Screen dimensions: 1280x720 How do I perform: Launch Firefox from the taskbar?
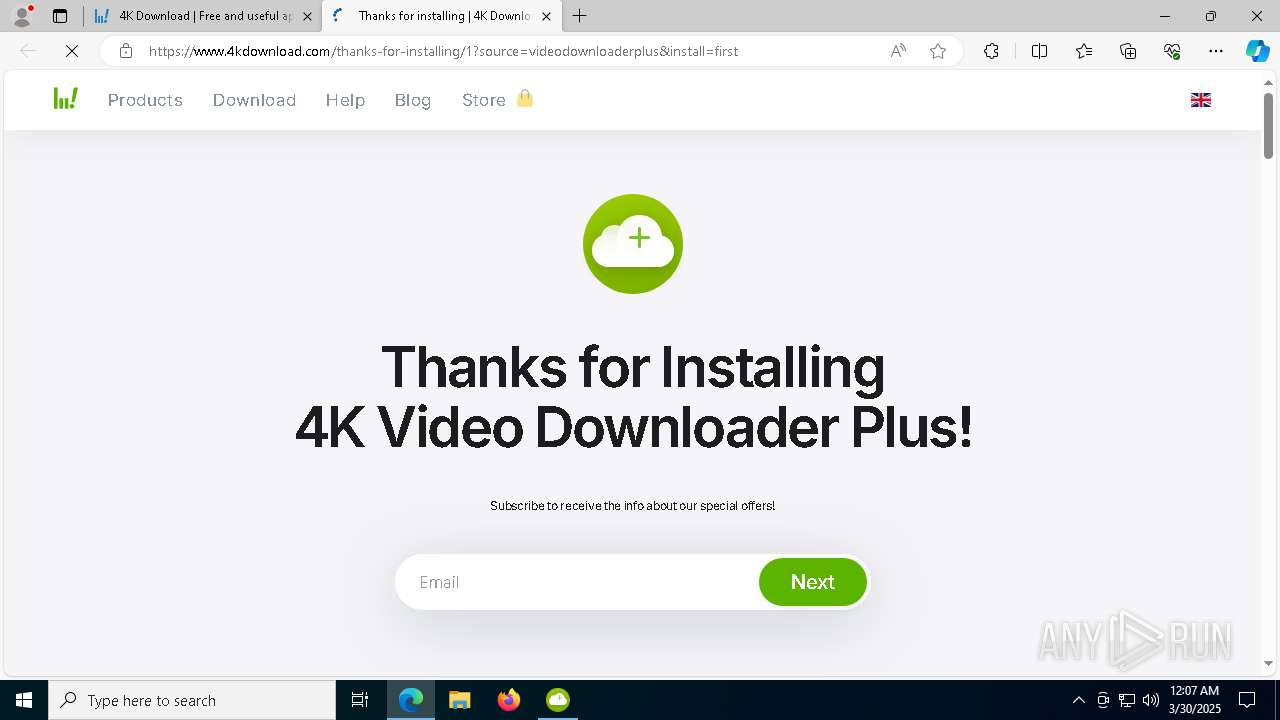[x=509, y=700]
